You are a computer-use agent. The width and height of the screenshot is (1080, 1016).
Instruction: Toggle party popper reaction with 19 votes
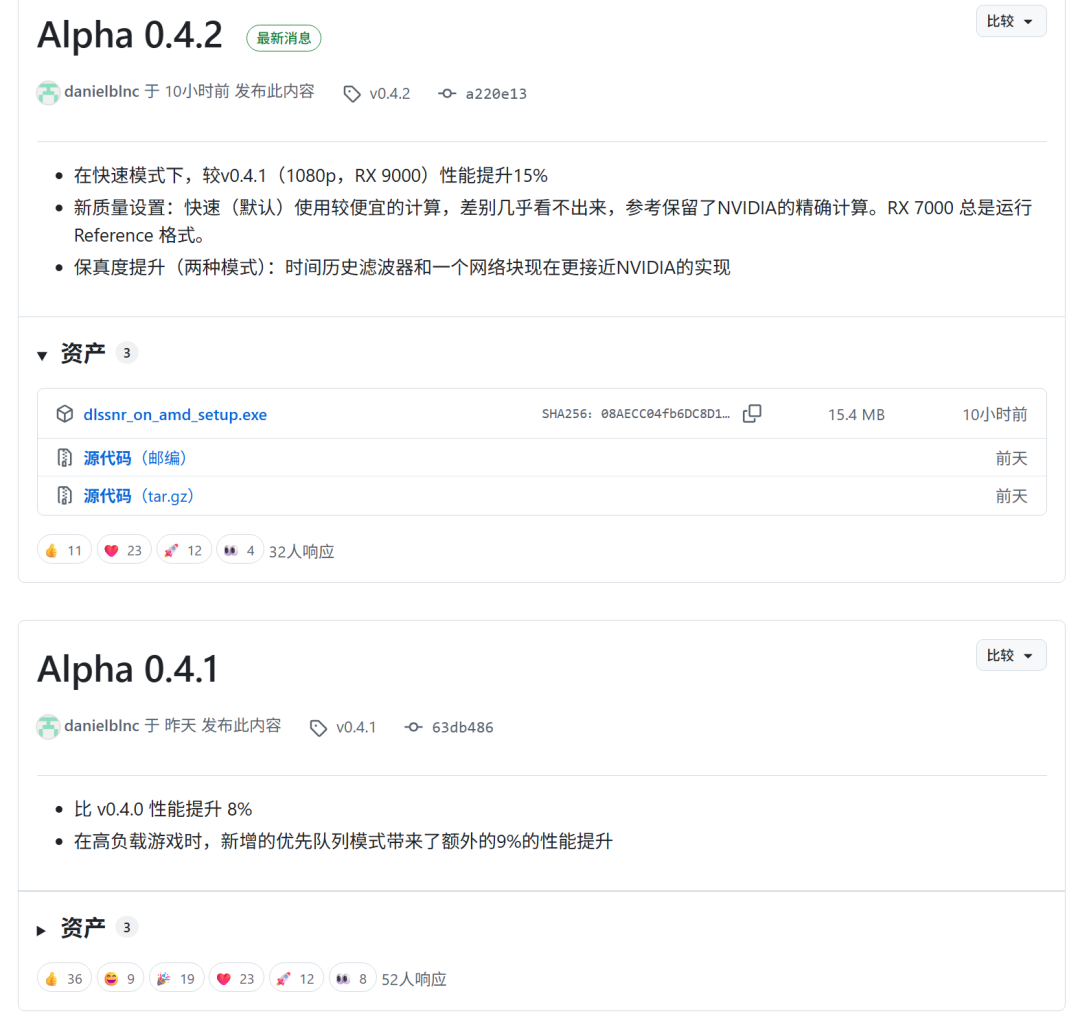(176, 978)
